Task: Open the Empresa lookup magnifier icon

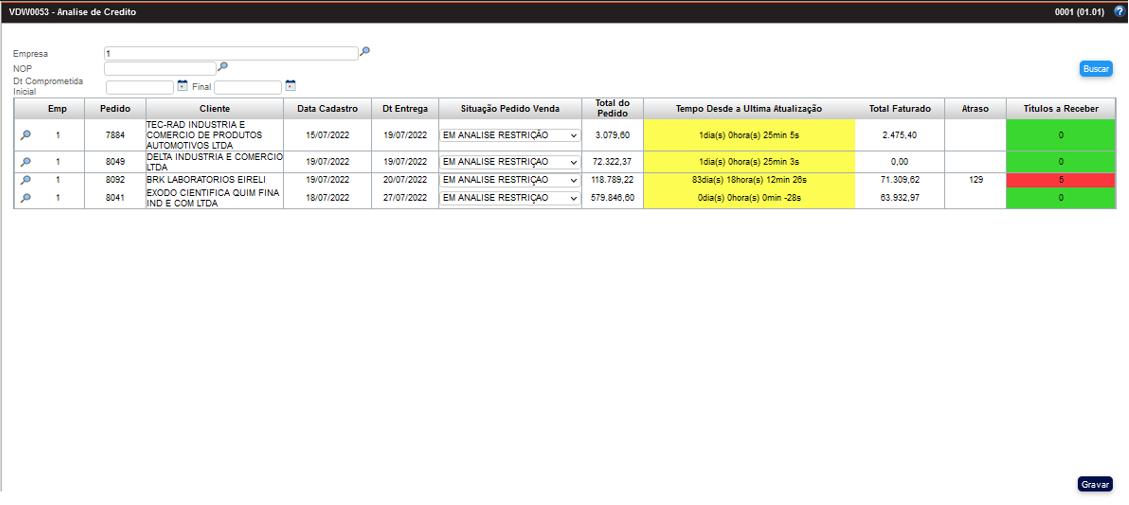Action: (x=365, y=52)
